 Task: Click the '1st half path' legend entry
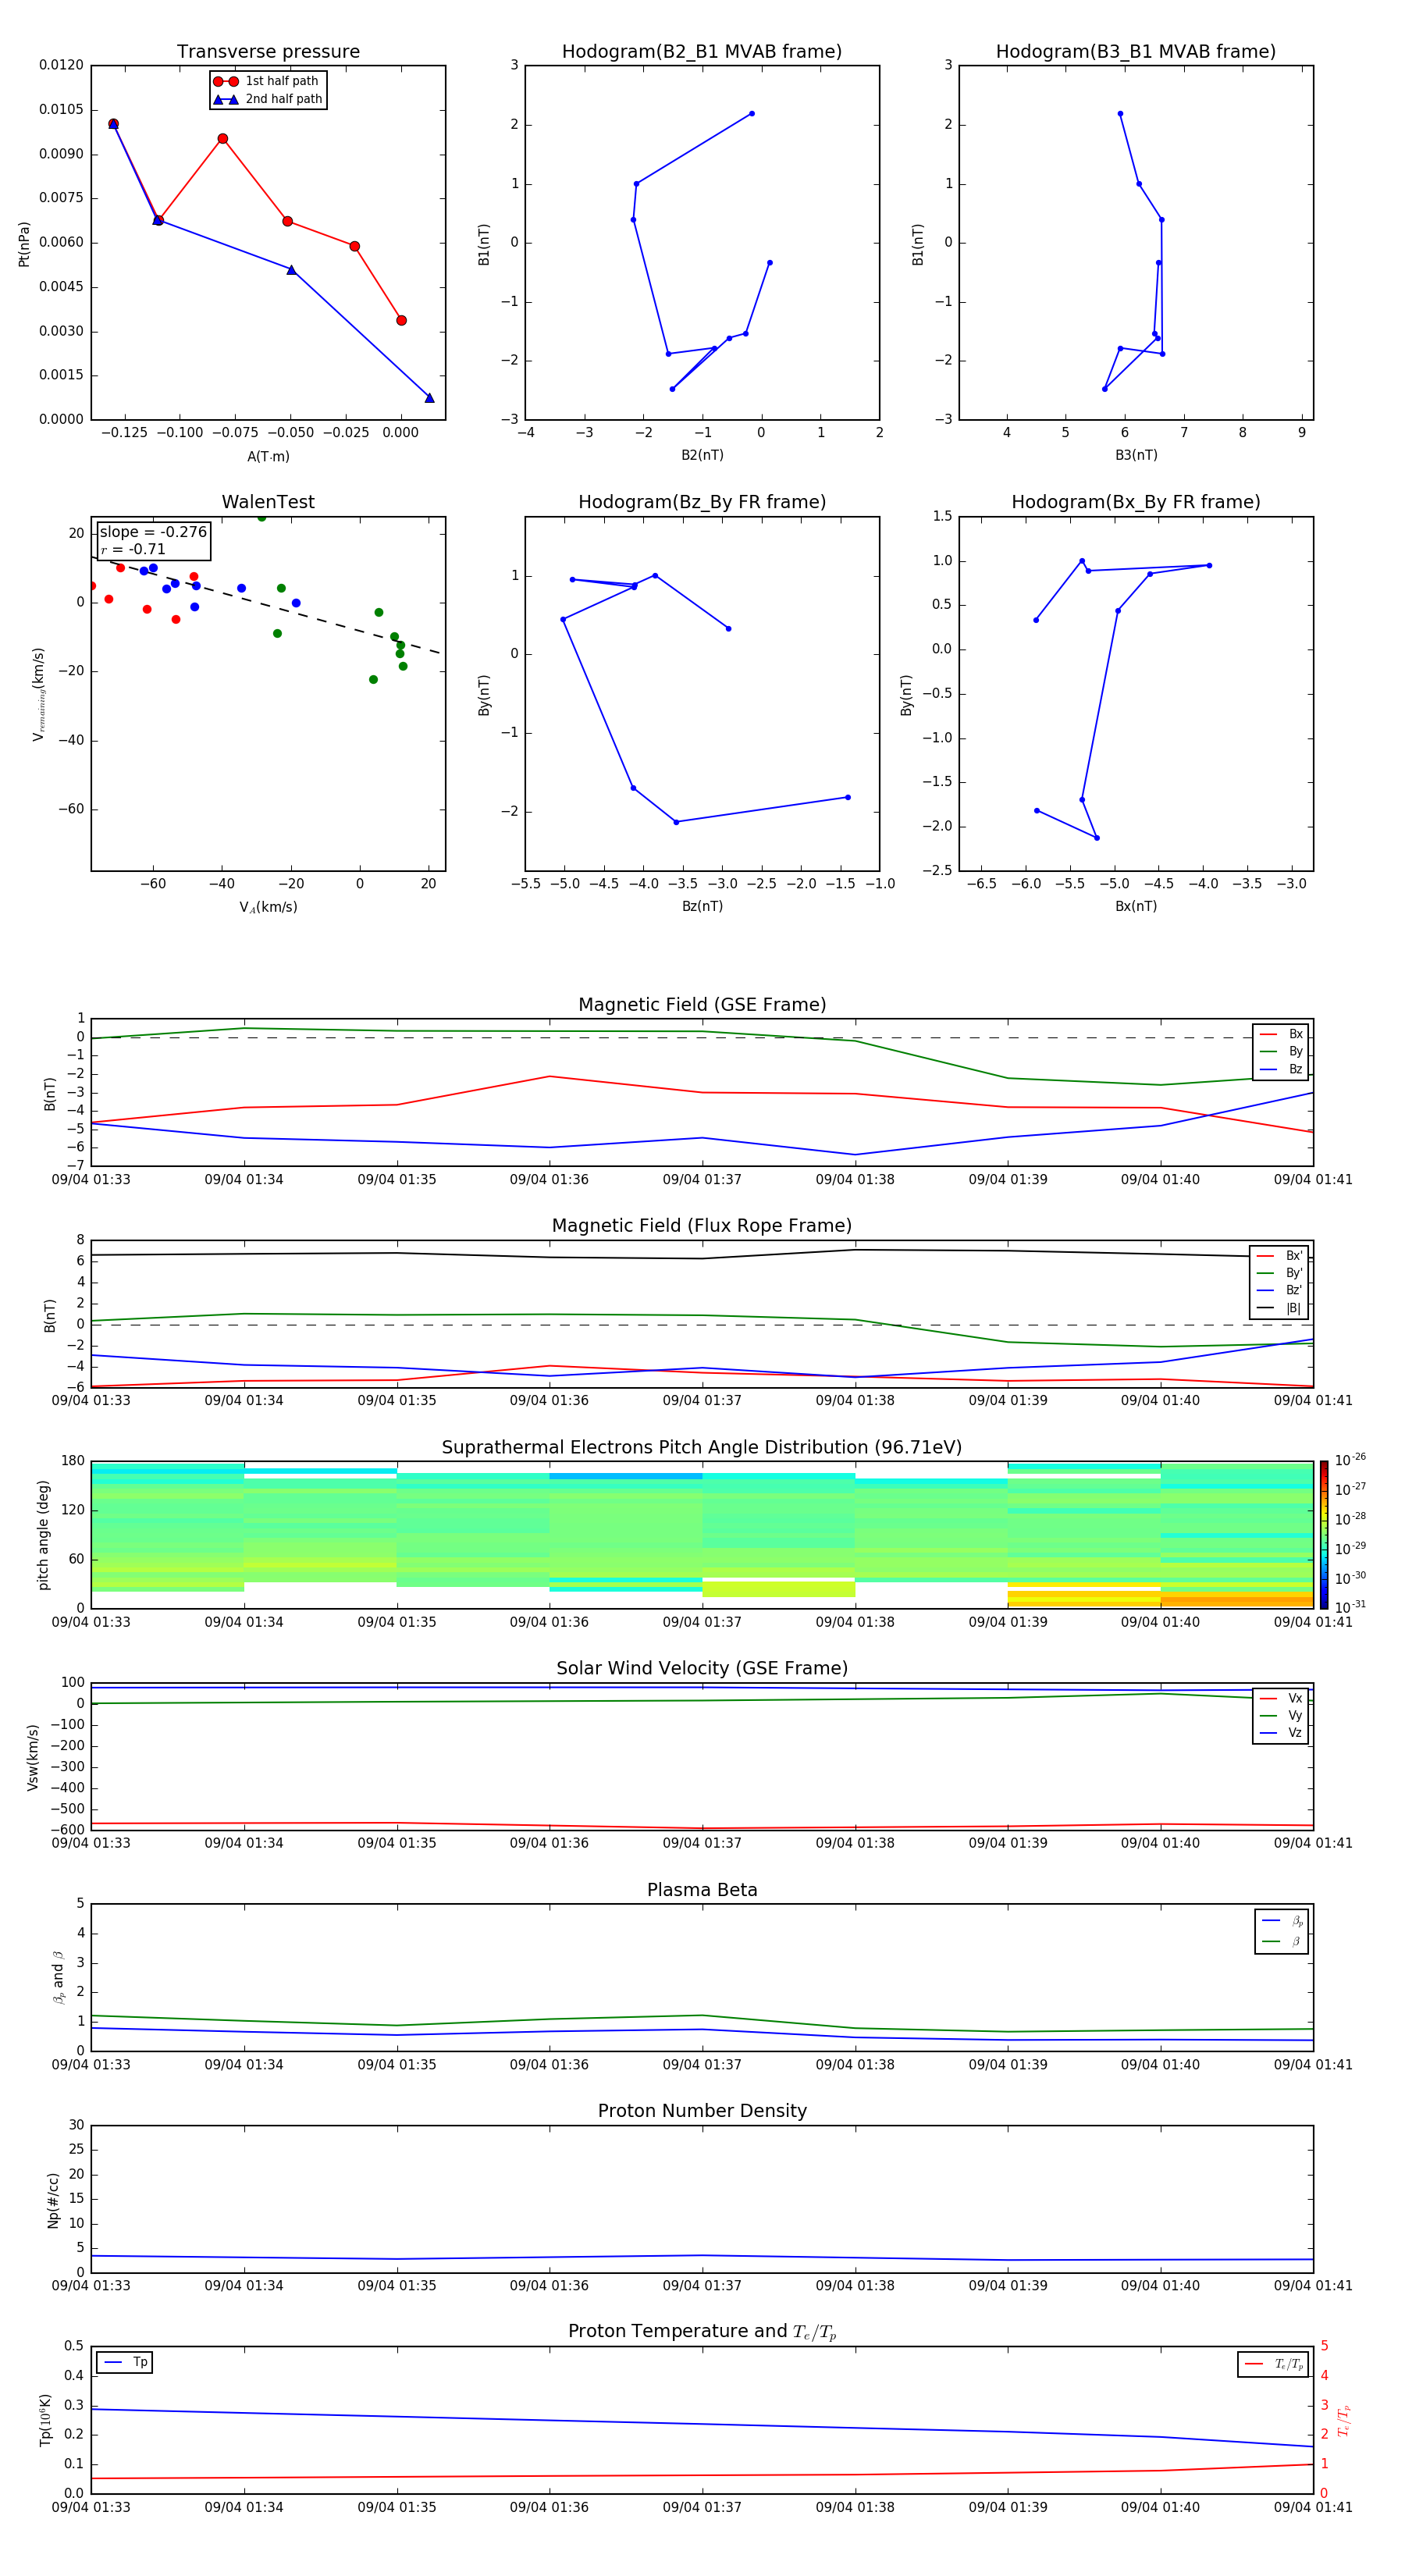point(267,81)
